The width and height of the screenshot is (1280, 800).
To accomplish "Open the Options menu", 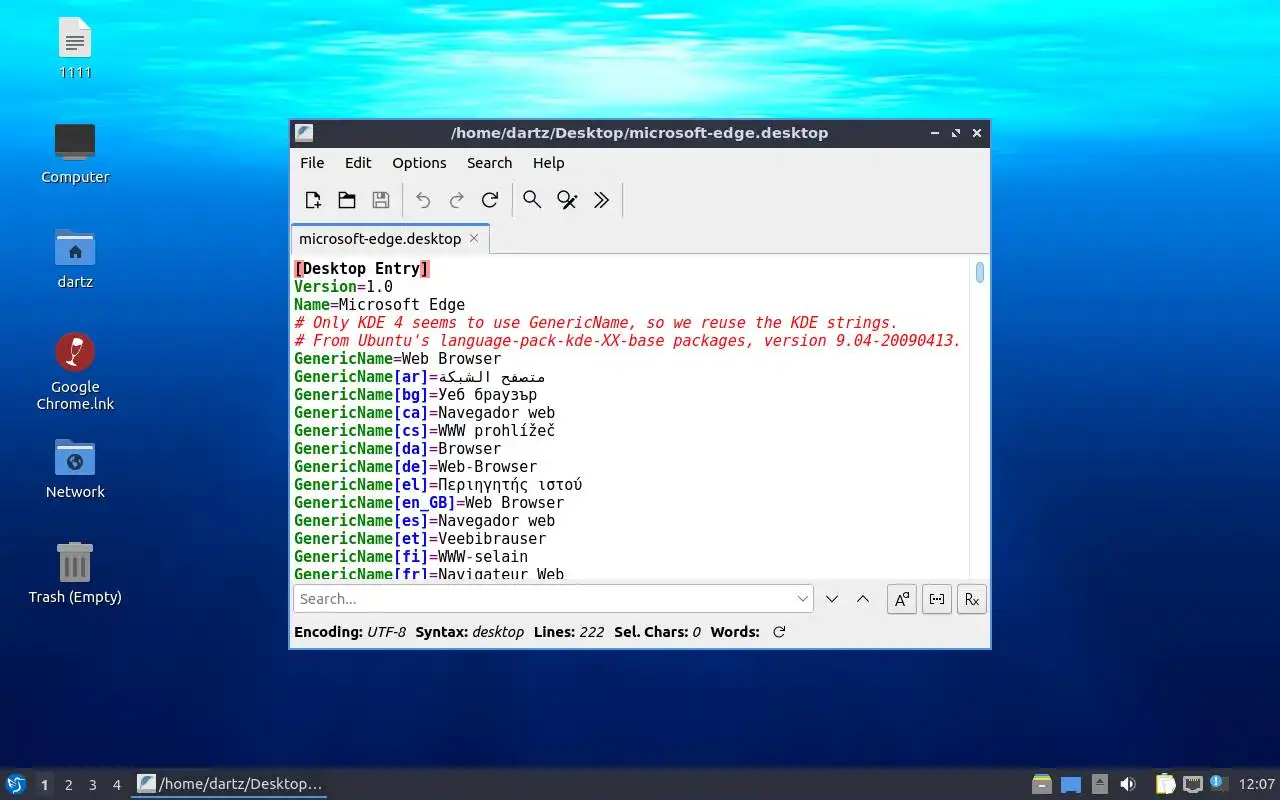I will 419,163.
